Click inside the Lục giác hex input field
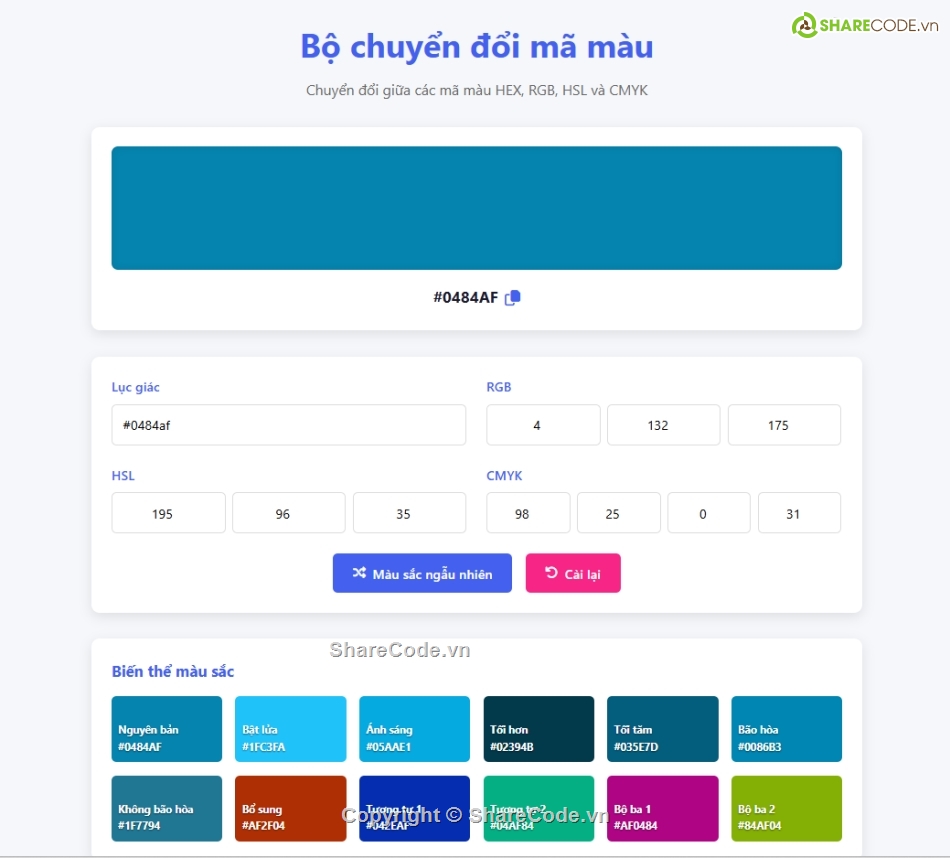This screenshot has height=858, width=950. 288,424
